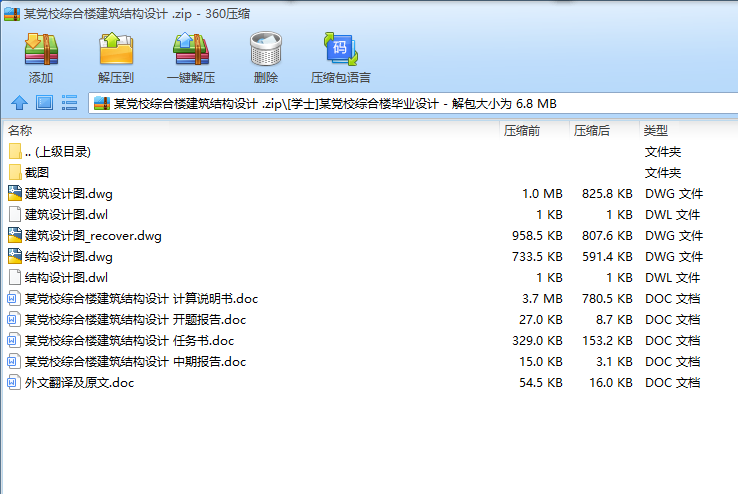
Task: Select 某党校综合楼建筑结构设计 计算说明书.doc
Action: coord(141,298)
